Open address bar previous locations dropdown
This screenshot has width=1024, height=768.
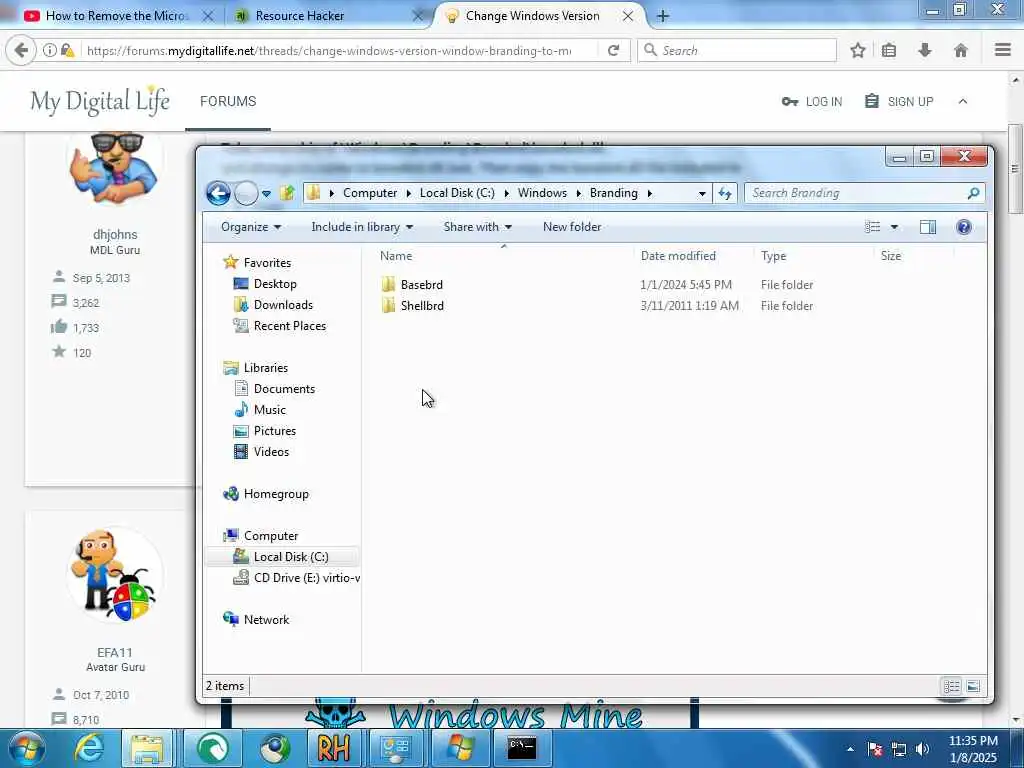pyautogui.click(x=702, y=193)
